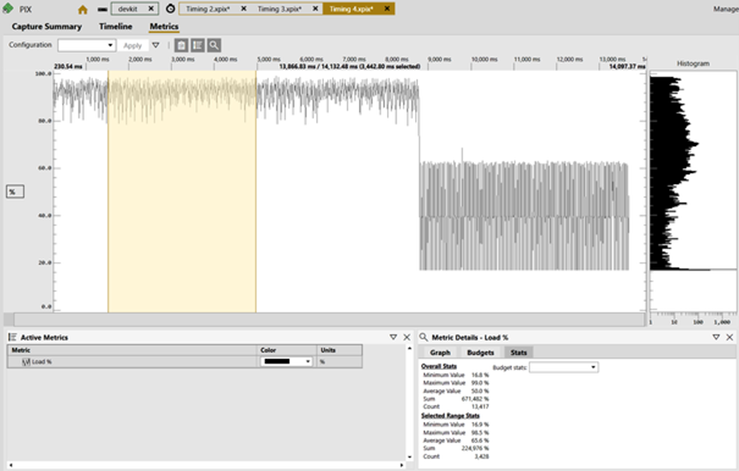Close the Timing 3.xpix tab
The height and width of the screenshot is (471, 739).
(315, 8)
